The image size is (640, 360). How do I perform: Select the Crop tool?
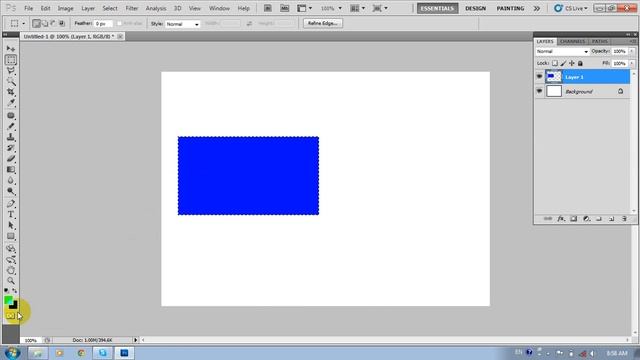[11, 92]
